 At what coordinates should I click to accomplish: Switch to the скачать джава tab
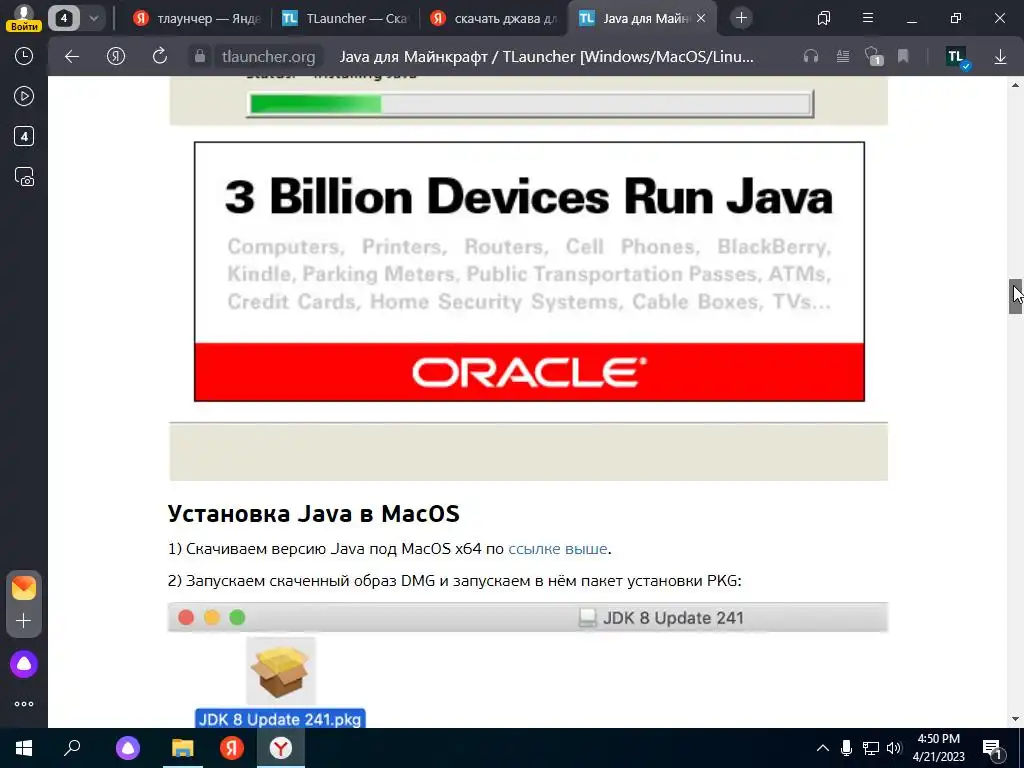[x=494, y=18]
